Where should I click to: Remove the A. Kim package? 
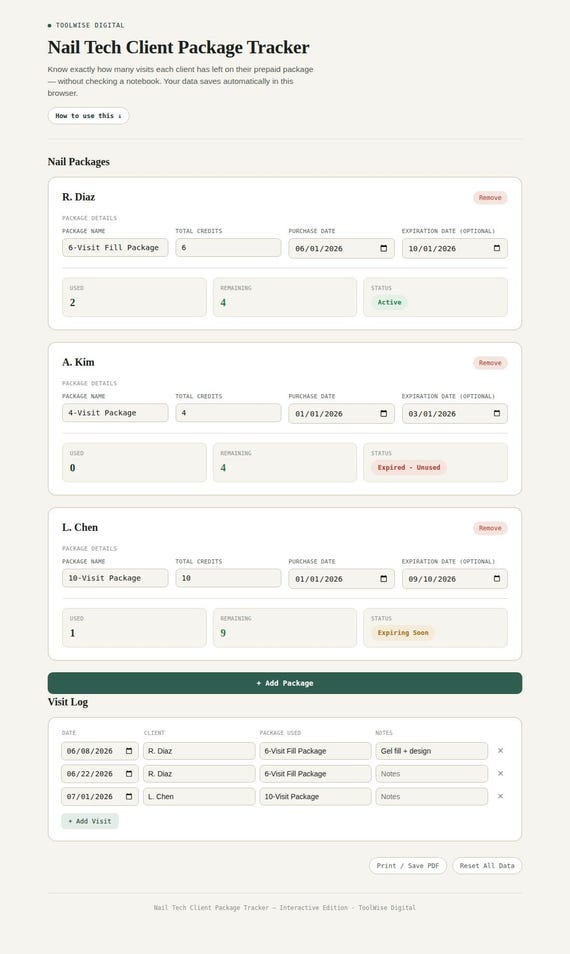pyautogui.click(x=490, y=363)
